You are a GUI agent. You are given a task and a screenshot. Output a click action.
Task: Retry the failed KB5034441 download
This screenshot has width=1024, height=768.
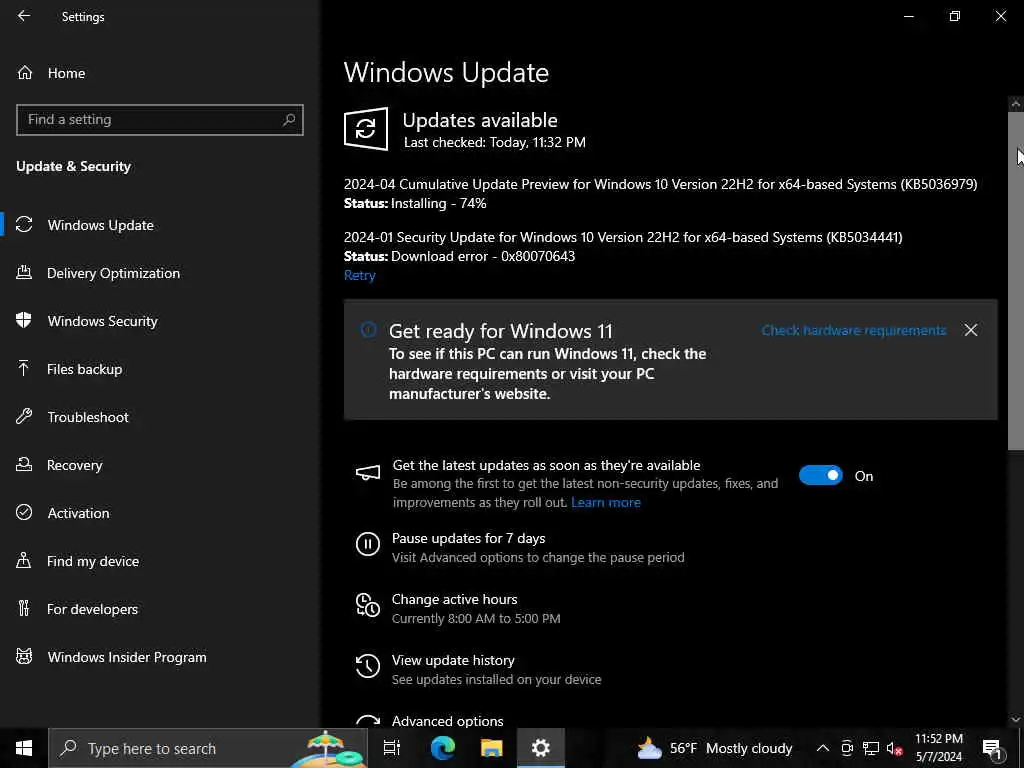(359, 276)
